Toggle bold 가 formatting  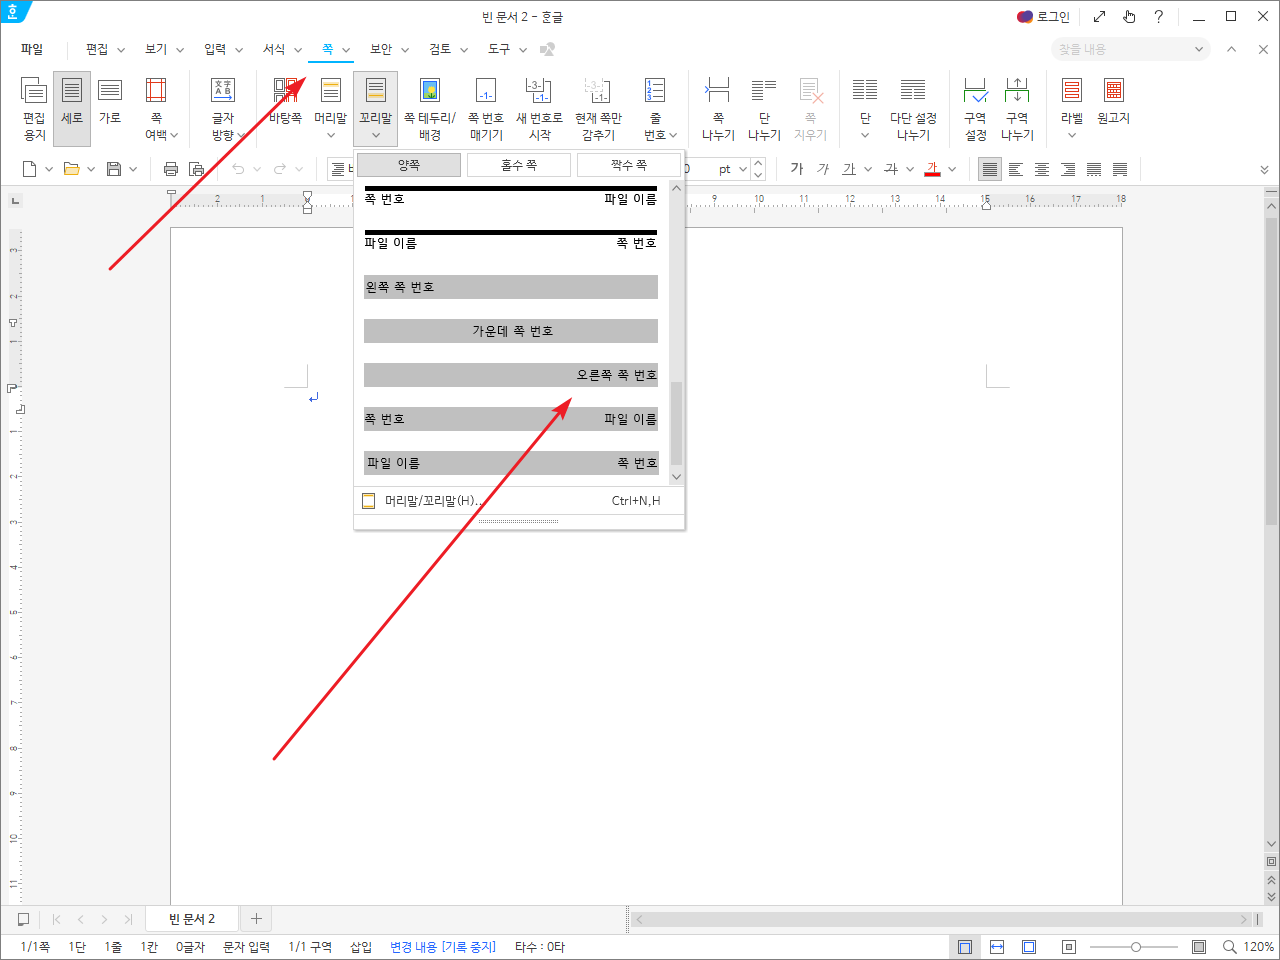pos(797,169)
